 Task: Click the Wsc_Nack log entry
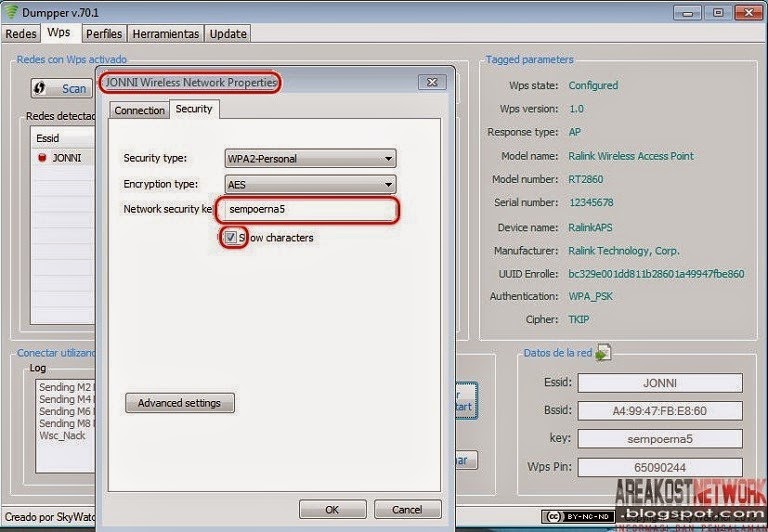click(62, 435)
